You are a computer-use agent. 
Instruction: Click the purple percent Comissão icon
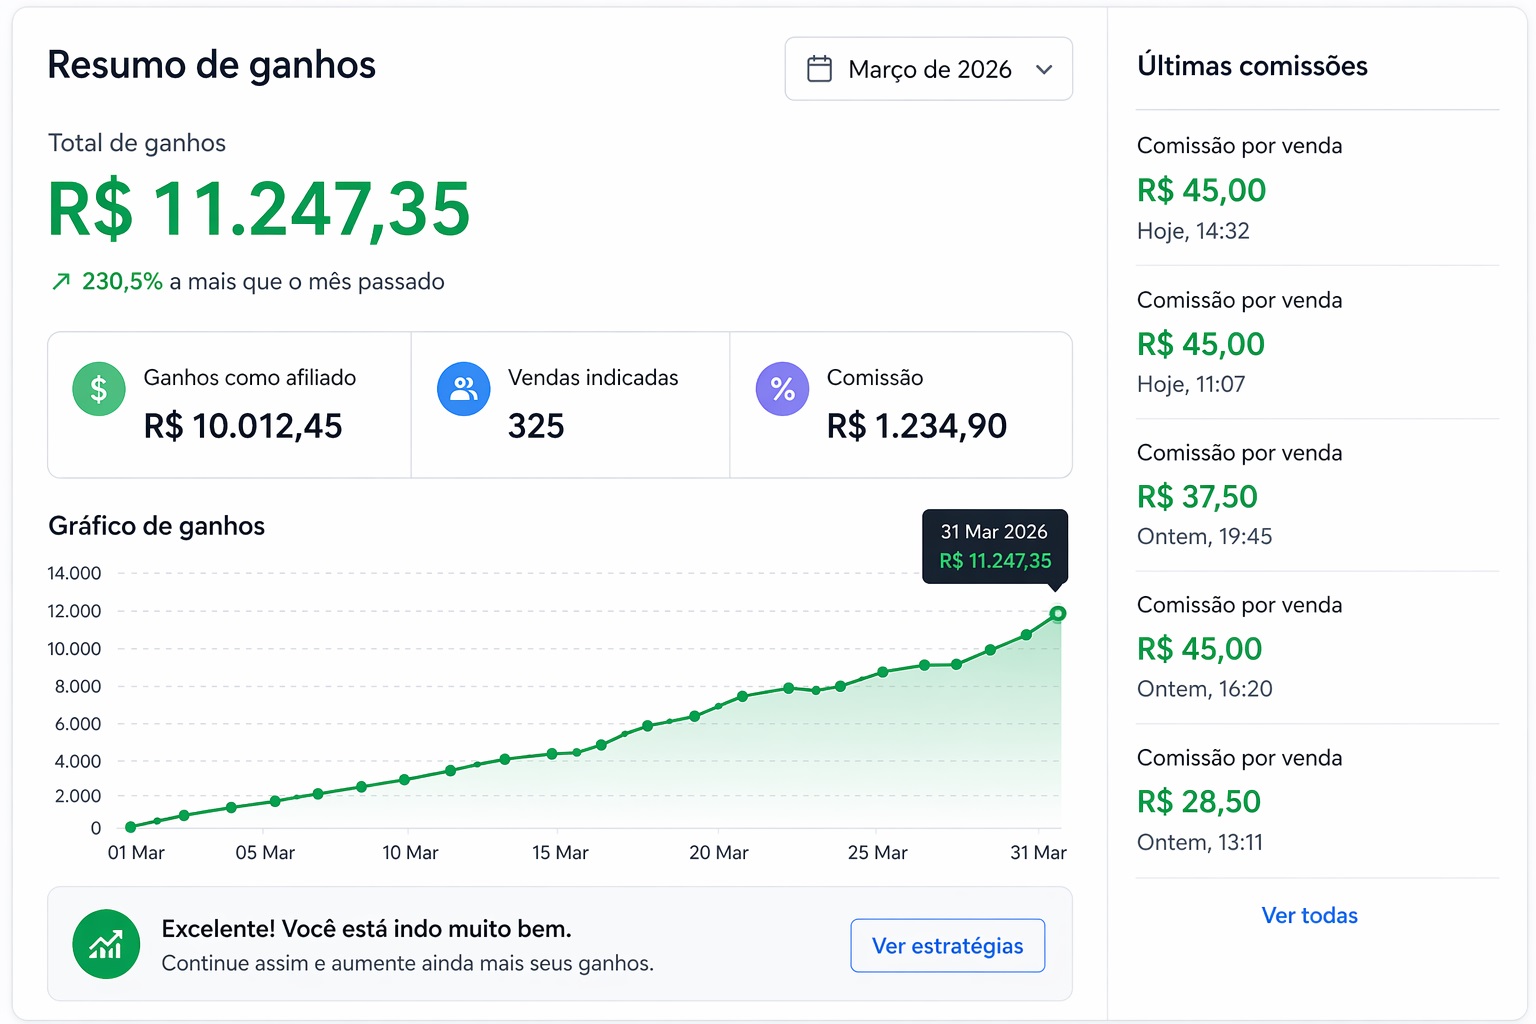tap(782, 389)
